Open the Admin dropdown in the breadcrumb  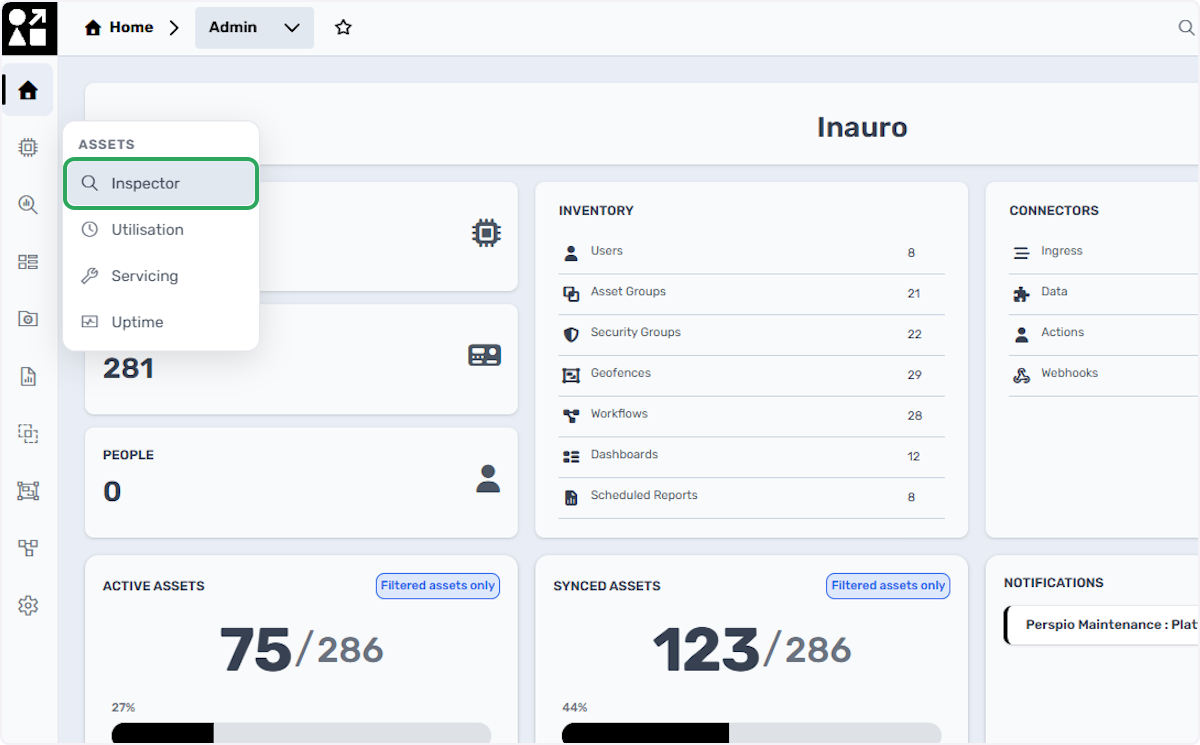[254, 28]
